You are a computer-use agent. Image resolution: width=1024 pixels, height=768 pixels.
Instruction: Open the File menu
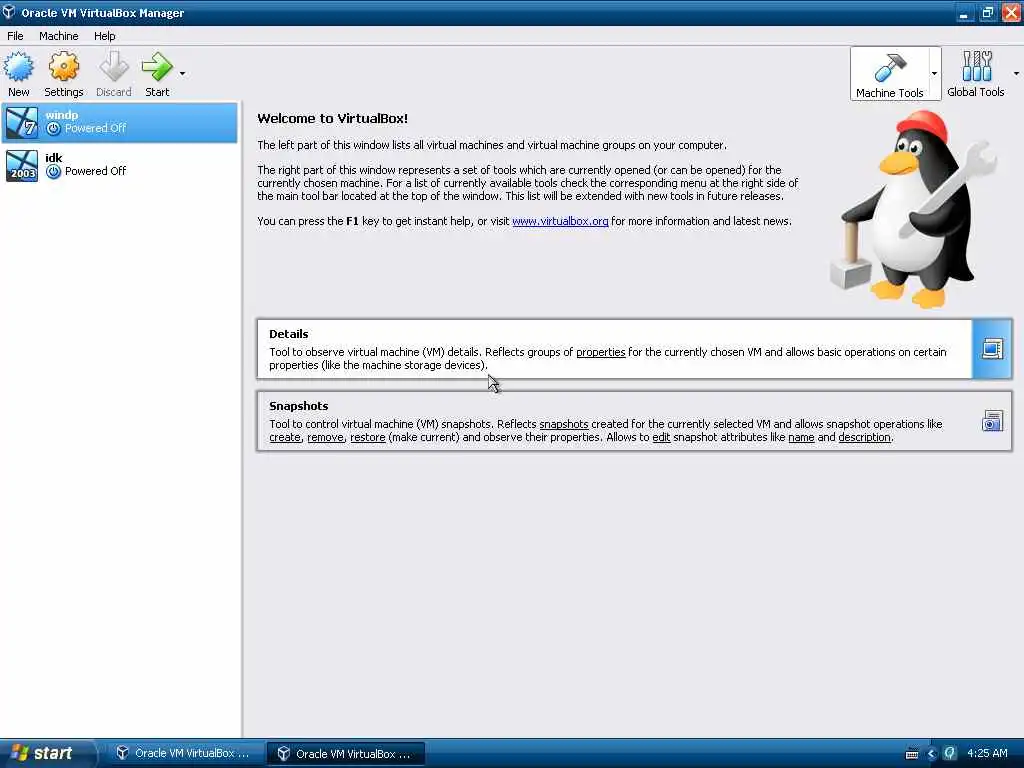click(15, 36)
